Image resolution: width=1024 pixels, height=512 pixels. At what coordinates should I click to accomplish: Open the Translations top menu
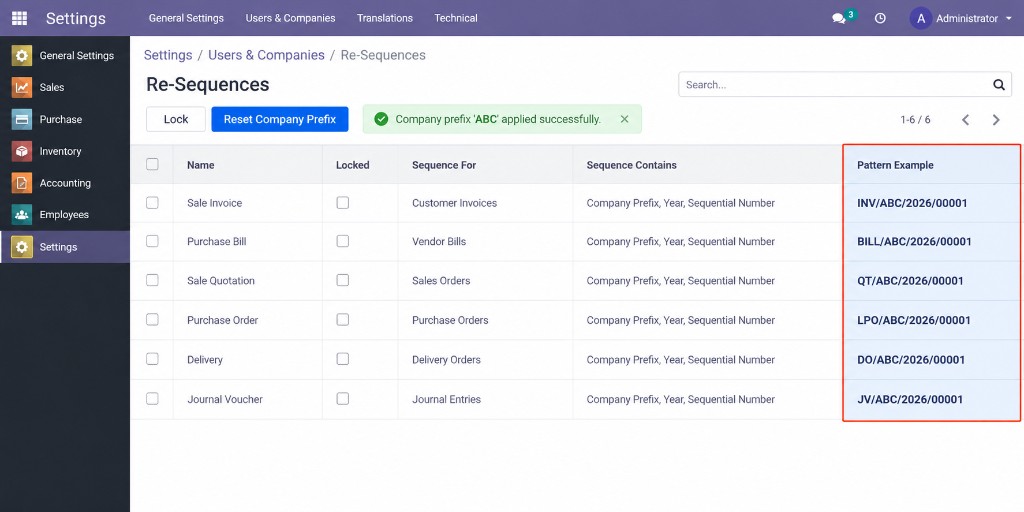click(x=385, y=18)
